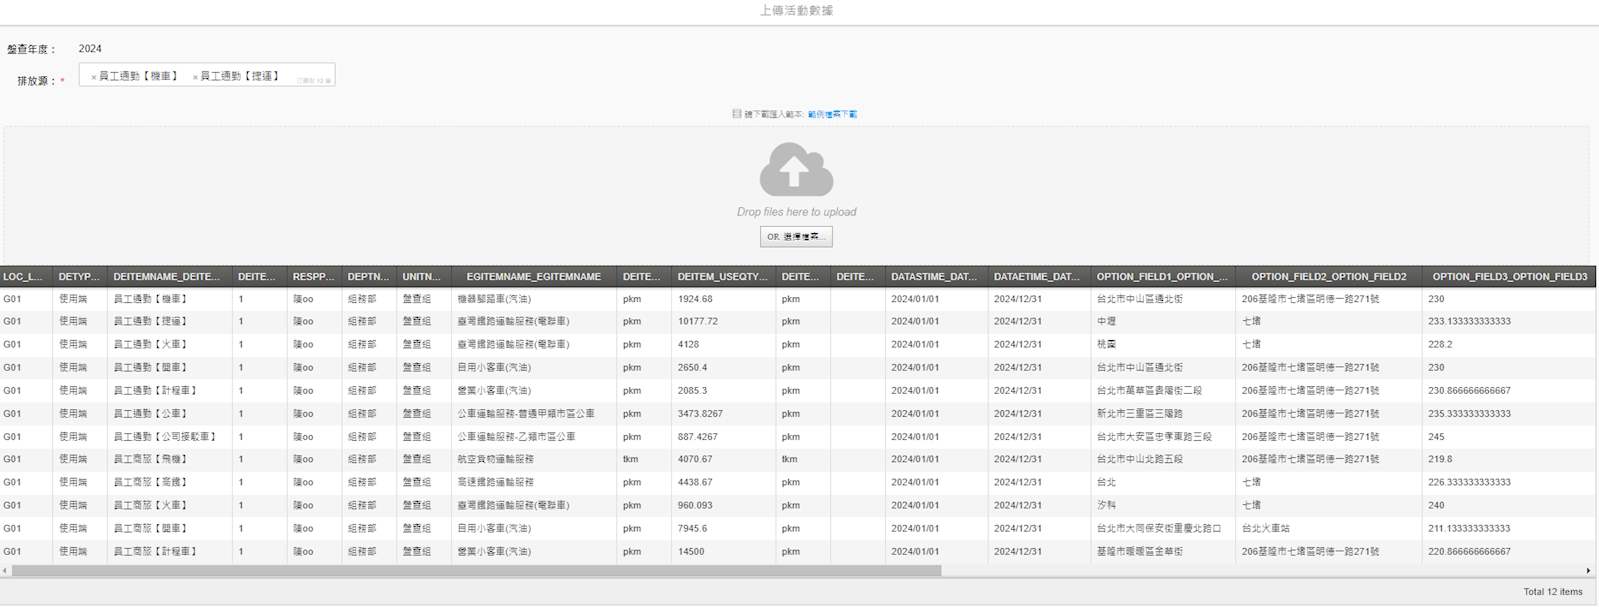Click the DATASTIME_DAT... column header
The image size is (1599, 607).
click(934, 277)
